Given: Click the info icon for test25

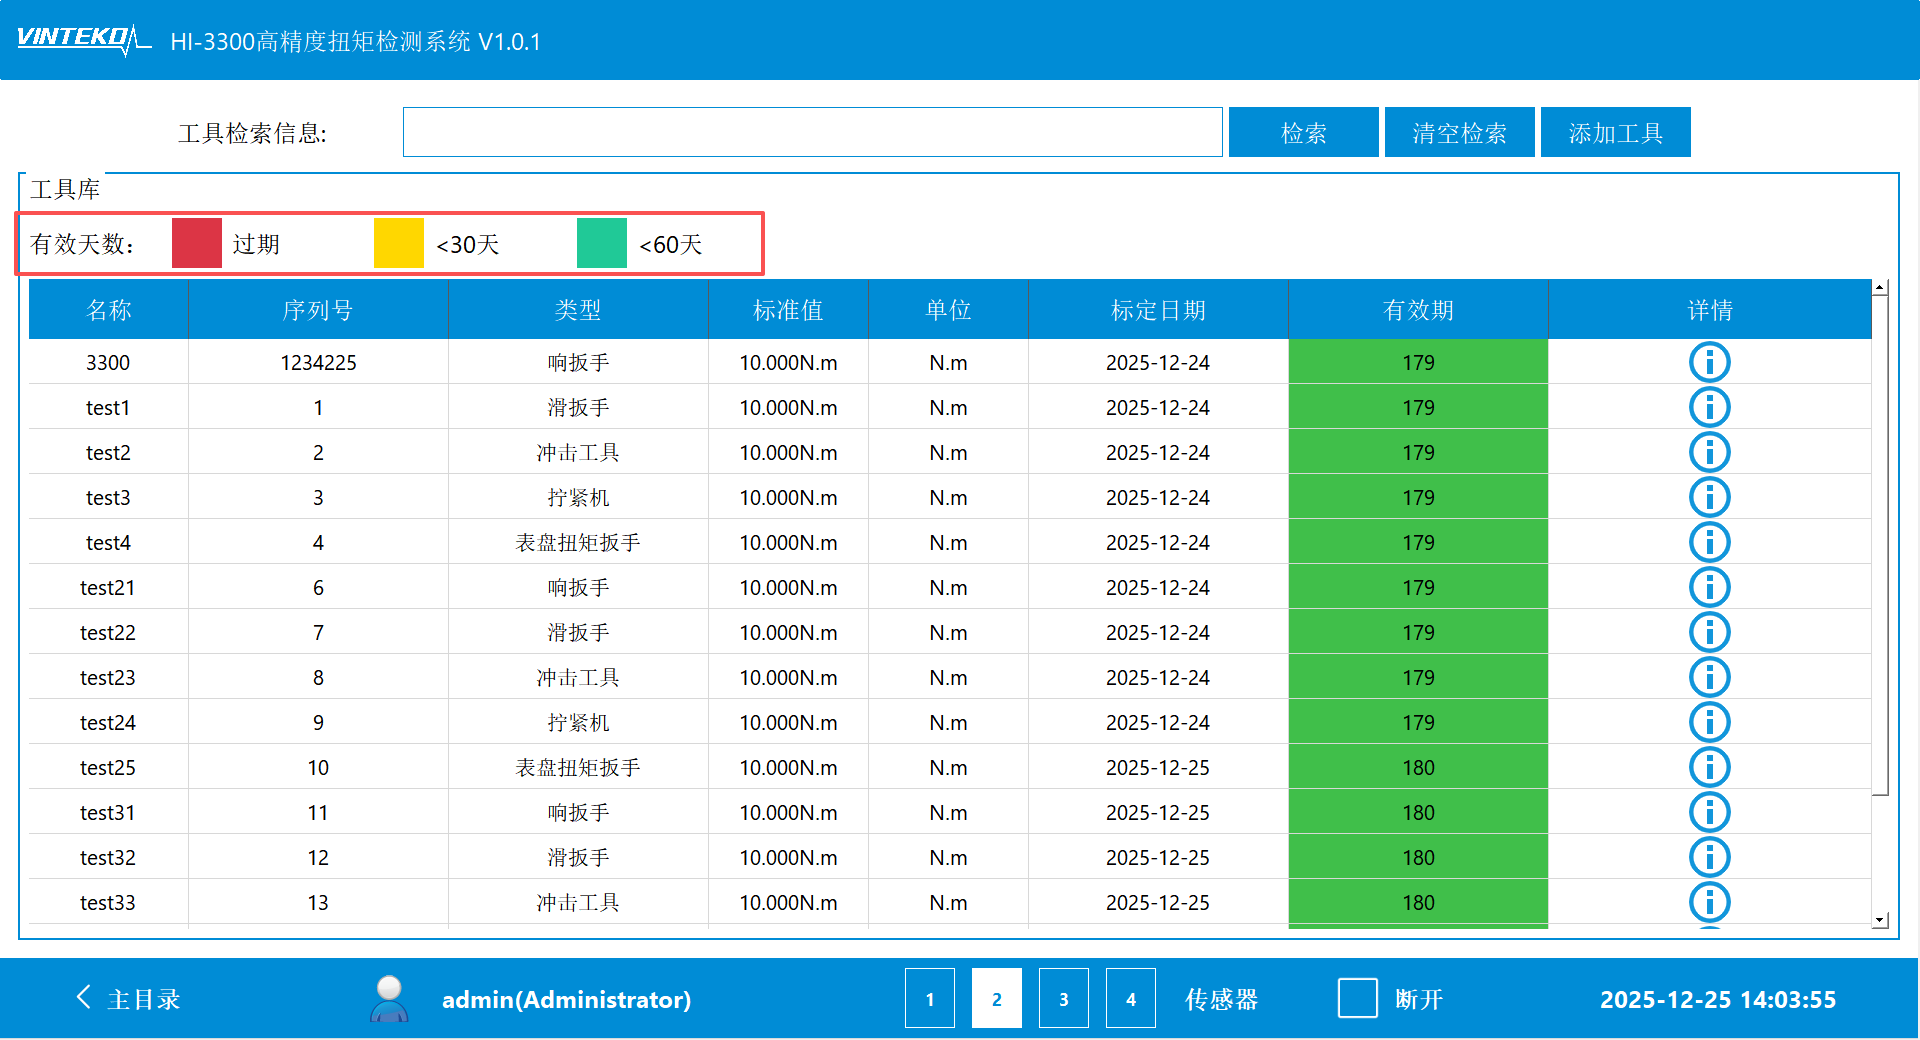Looking at the screenshot, I should [x=1709, y=767].
